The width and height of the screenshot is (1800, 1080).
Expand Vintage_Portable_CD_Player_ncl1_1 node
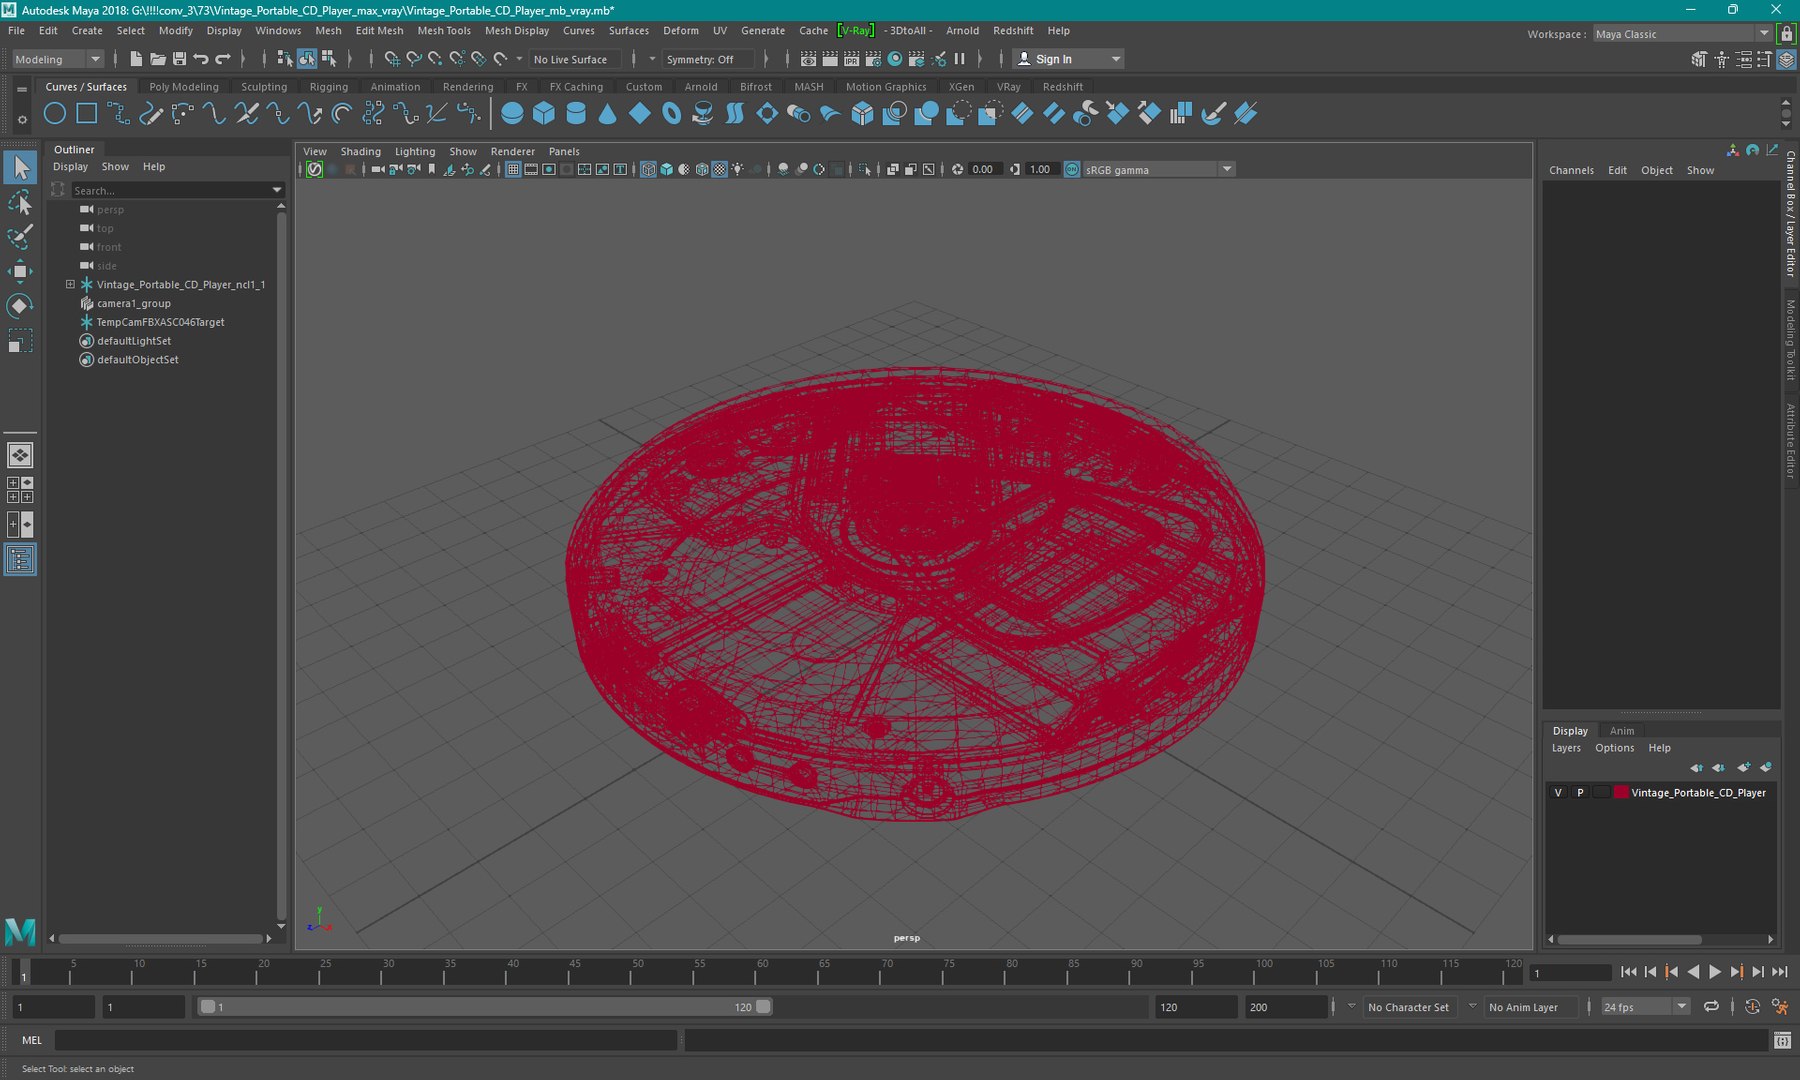70,284
